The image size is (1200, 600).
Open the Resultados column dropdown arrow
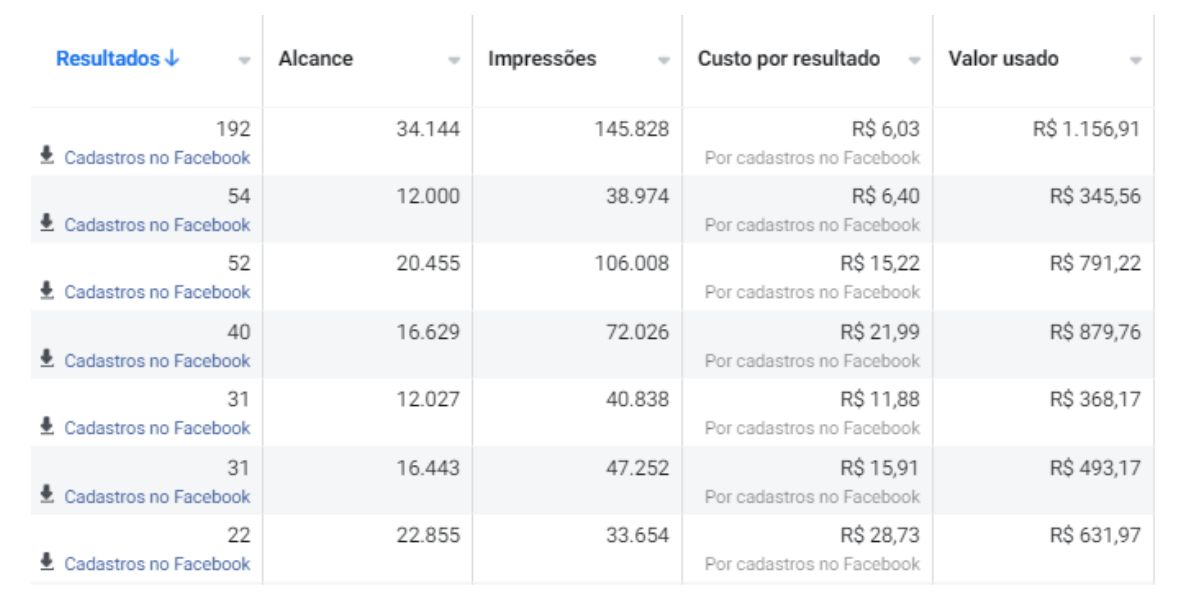click(245, 61)
